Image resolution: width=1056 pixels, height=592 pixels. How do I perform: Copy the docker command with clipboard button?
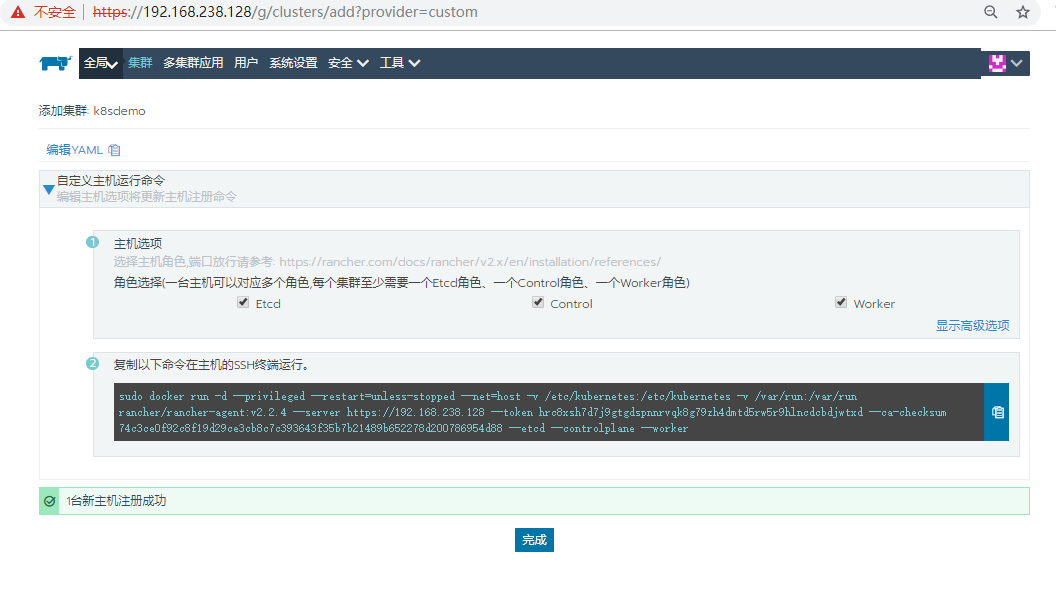coord(997,412)
